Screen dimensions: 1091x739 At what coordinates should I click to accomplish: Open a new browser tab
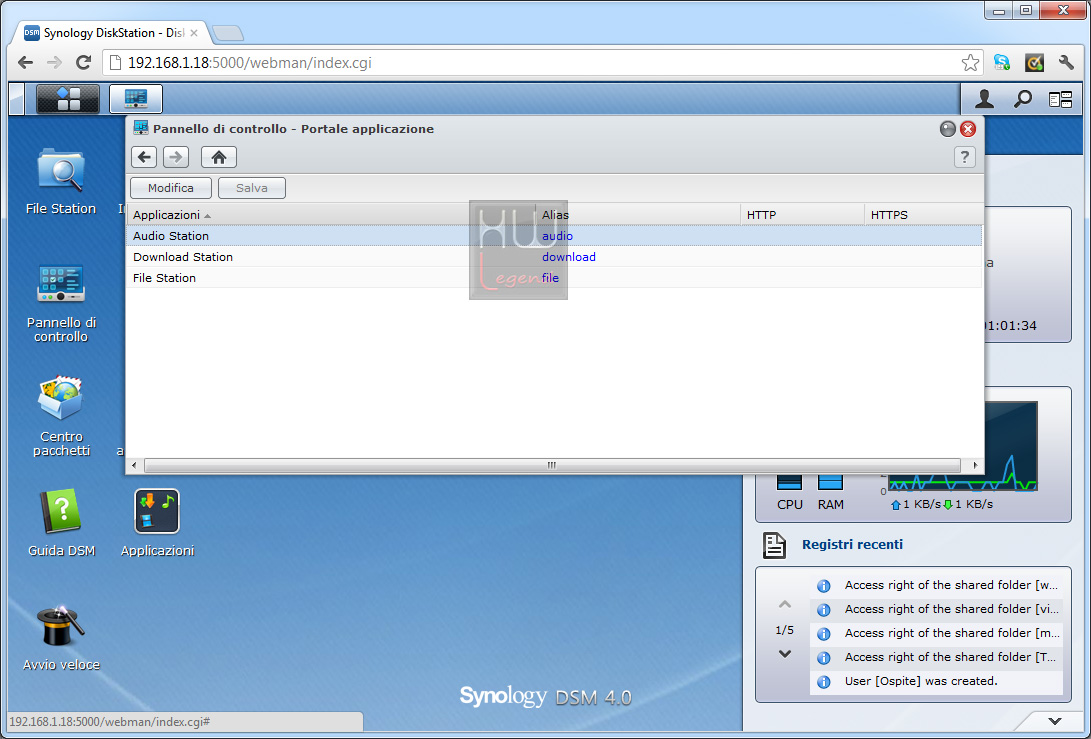coord(228,33)
